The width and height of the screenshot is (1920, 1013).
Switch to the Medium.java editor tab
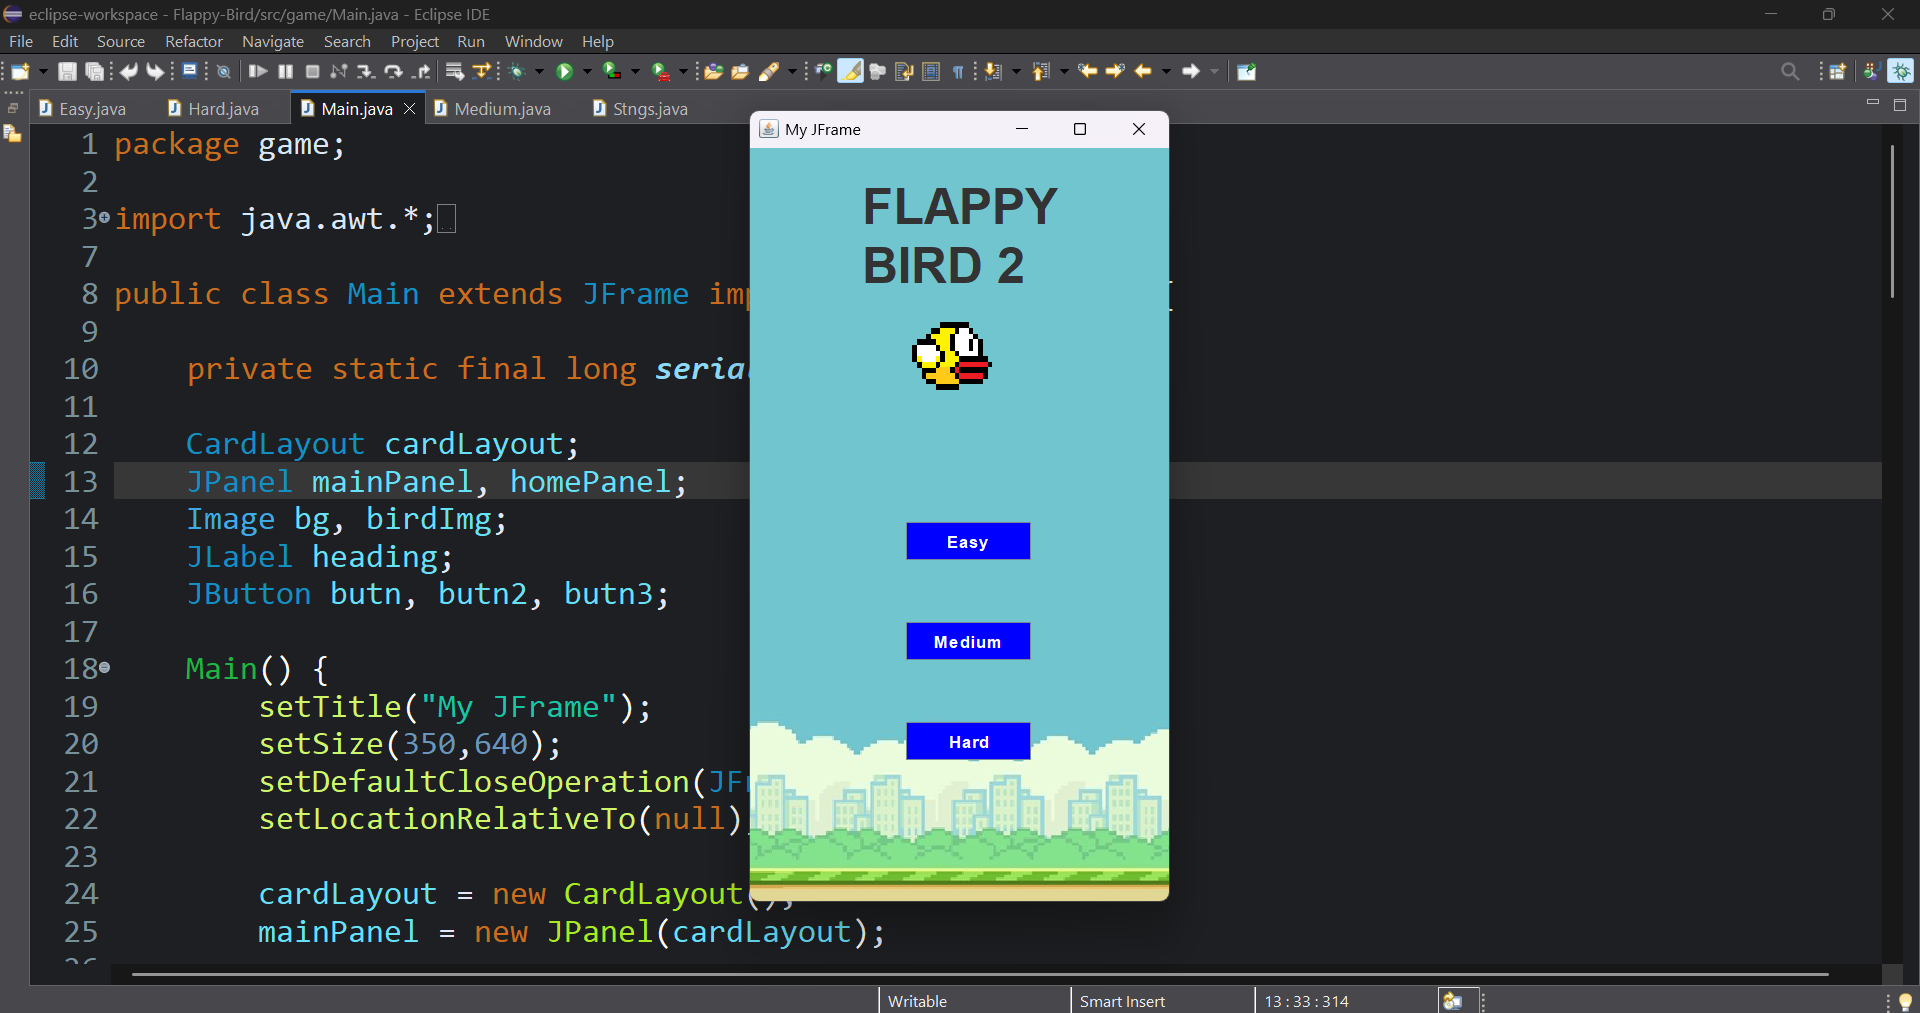pos(501,109)
